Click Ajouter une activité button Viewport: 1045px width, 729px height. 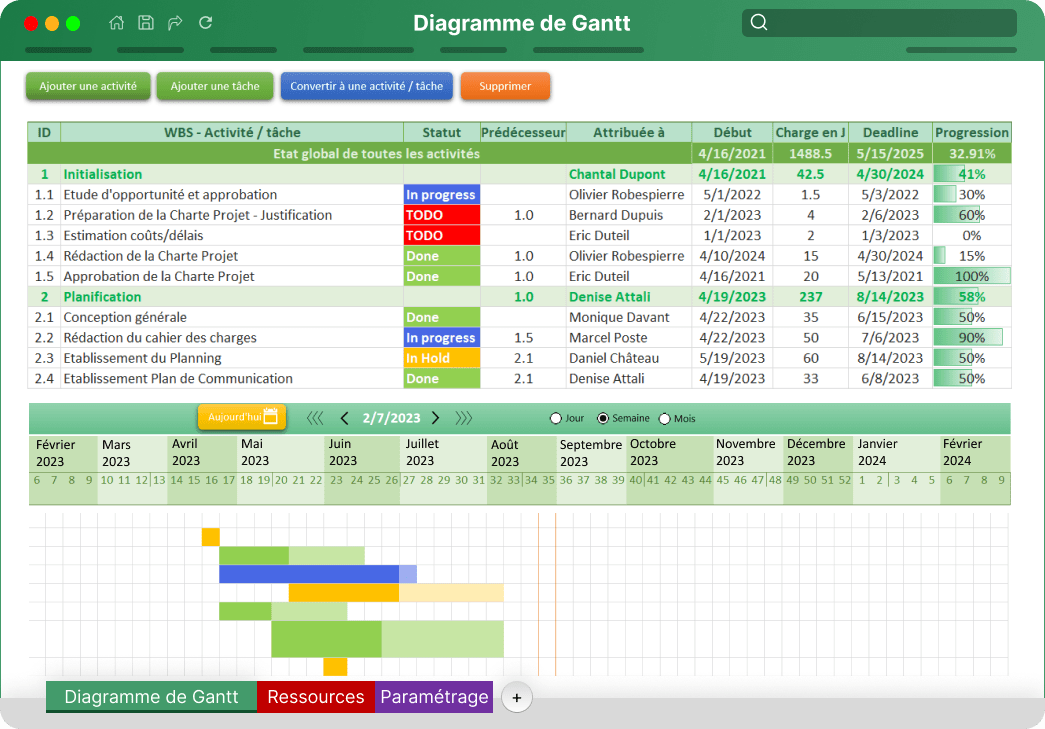88,86
